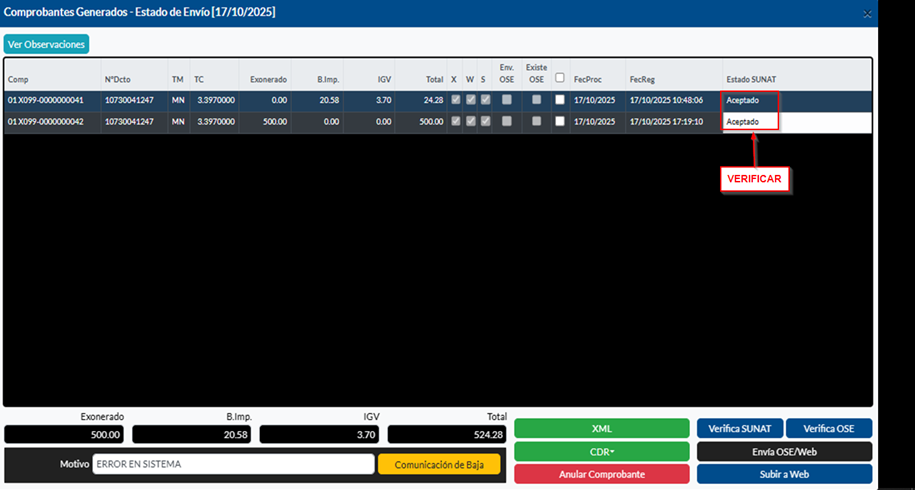
Task: Tick selection checkbox on row 0000000041
Action: (560, 100)
